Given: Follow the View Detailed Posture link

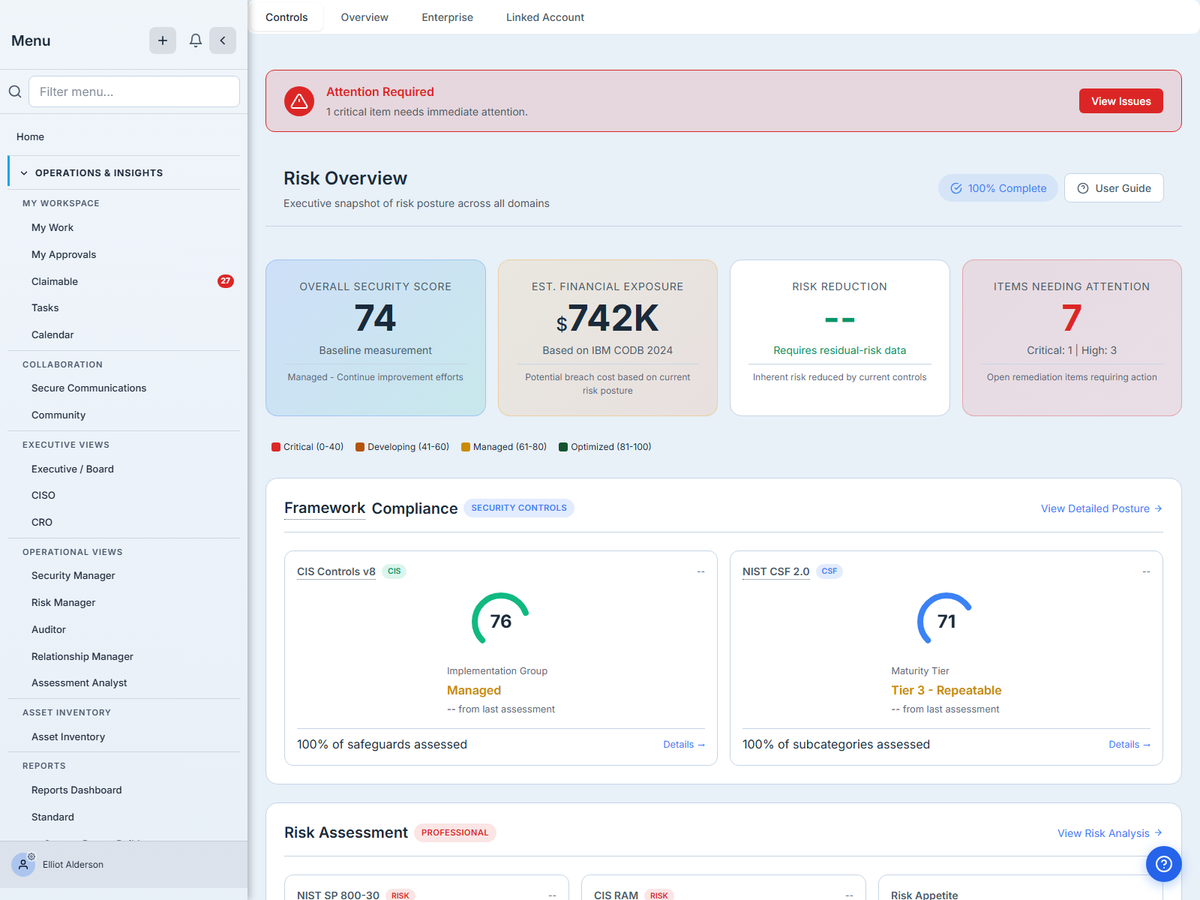Looking at the screenshot, I should [1101, 509].
